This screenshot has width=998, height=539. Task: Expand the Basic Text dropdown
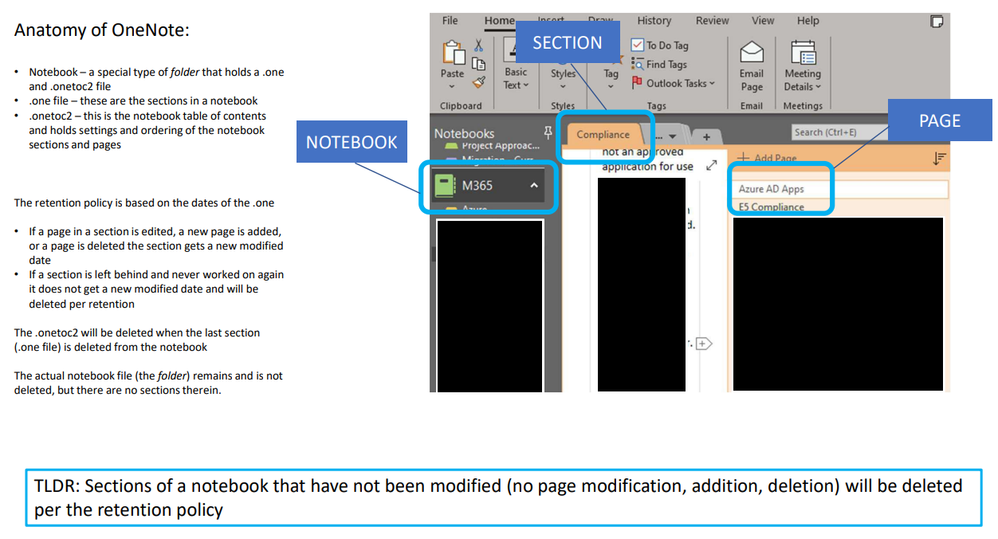pyautogui.click(x=526, y=85)
